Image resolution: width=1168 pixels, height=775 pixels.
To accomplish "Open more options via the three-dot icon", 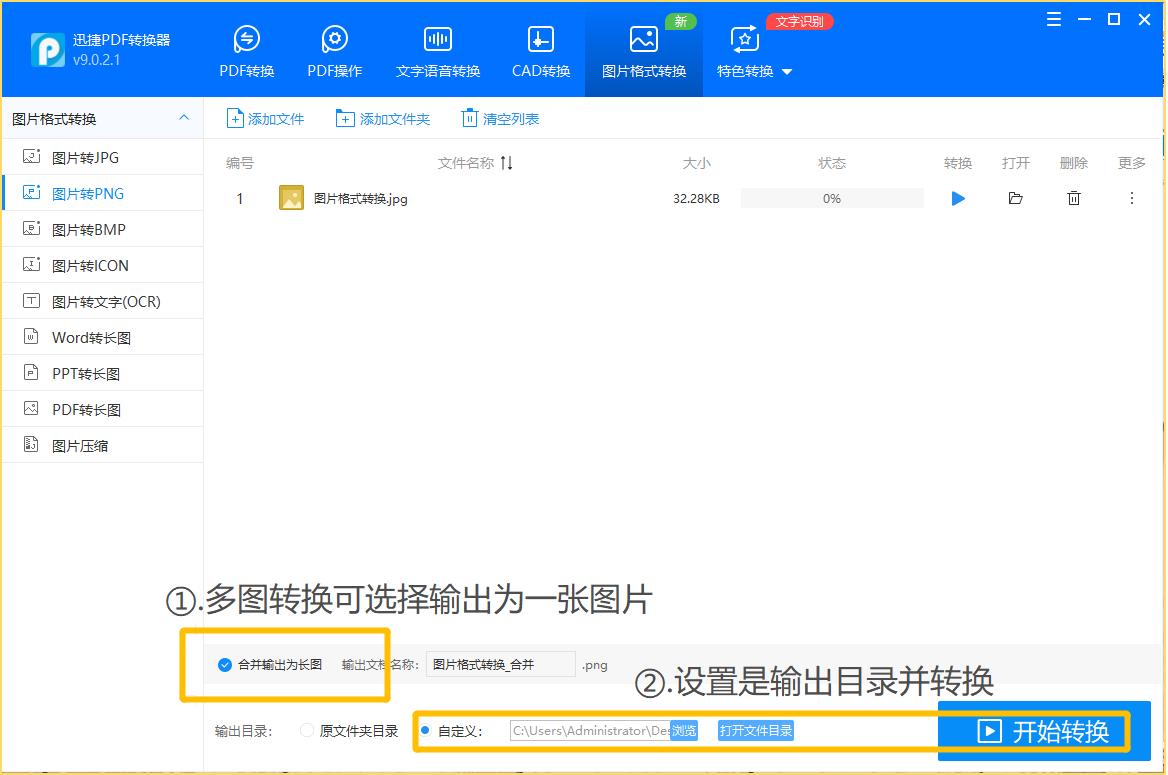I will (1131, 198).
